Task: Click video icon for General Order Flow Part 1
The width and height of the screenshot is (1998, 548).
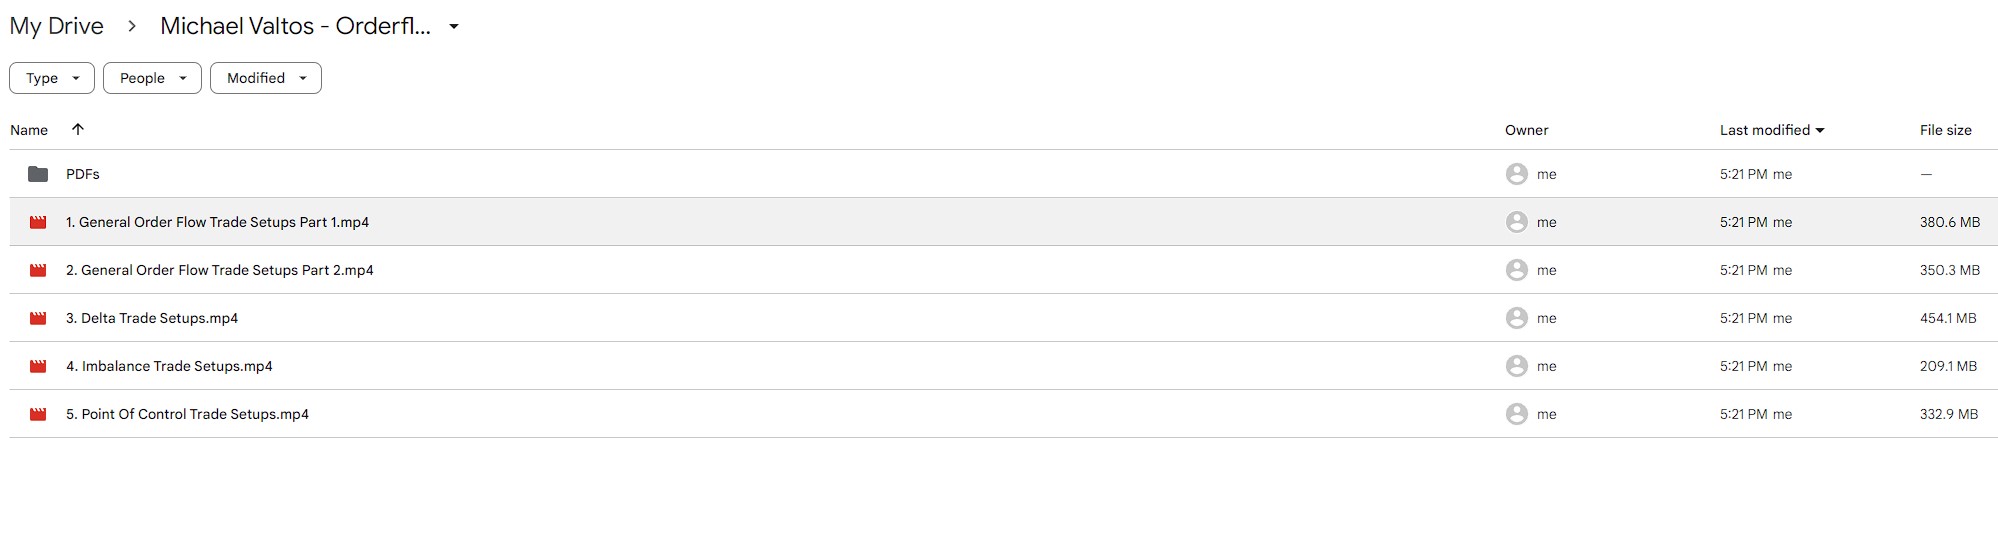Action: pos(38,222)
